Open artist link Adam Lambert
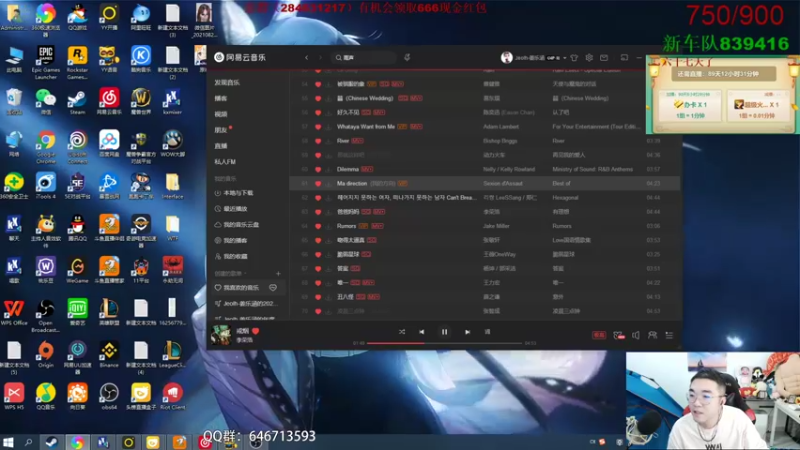The height and width of the screenshot is (450, 800). click(501, 127)
